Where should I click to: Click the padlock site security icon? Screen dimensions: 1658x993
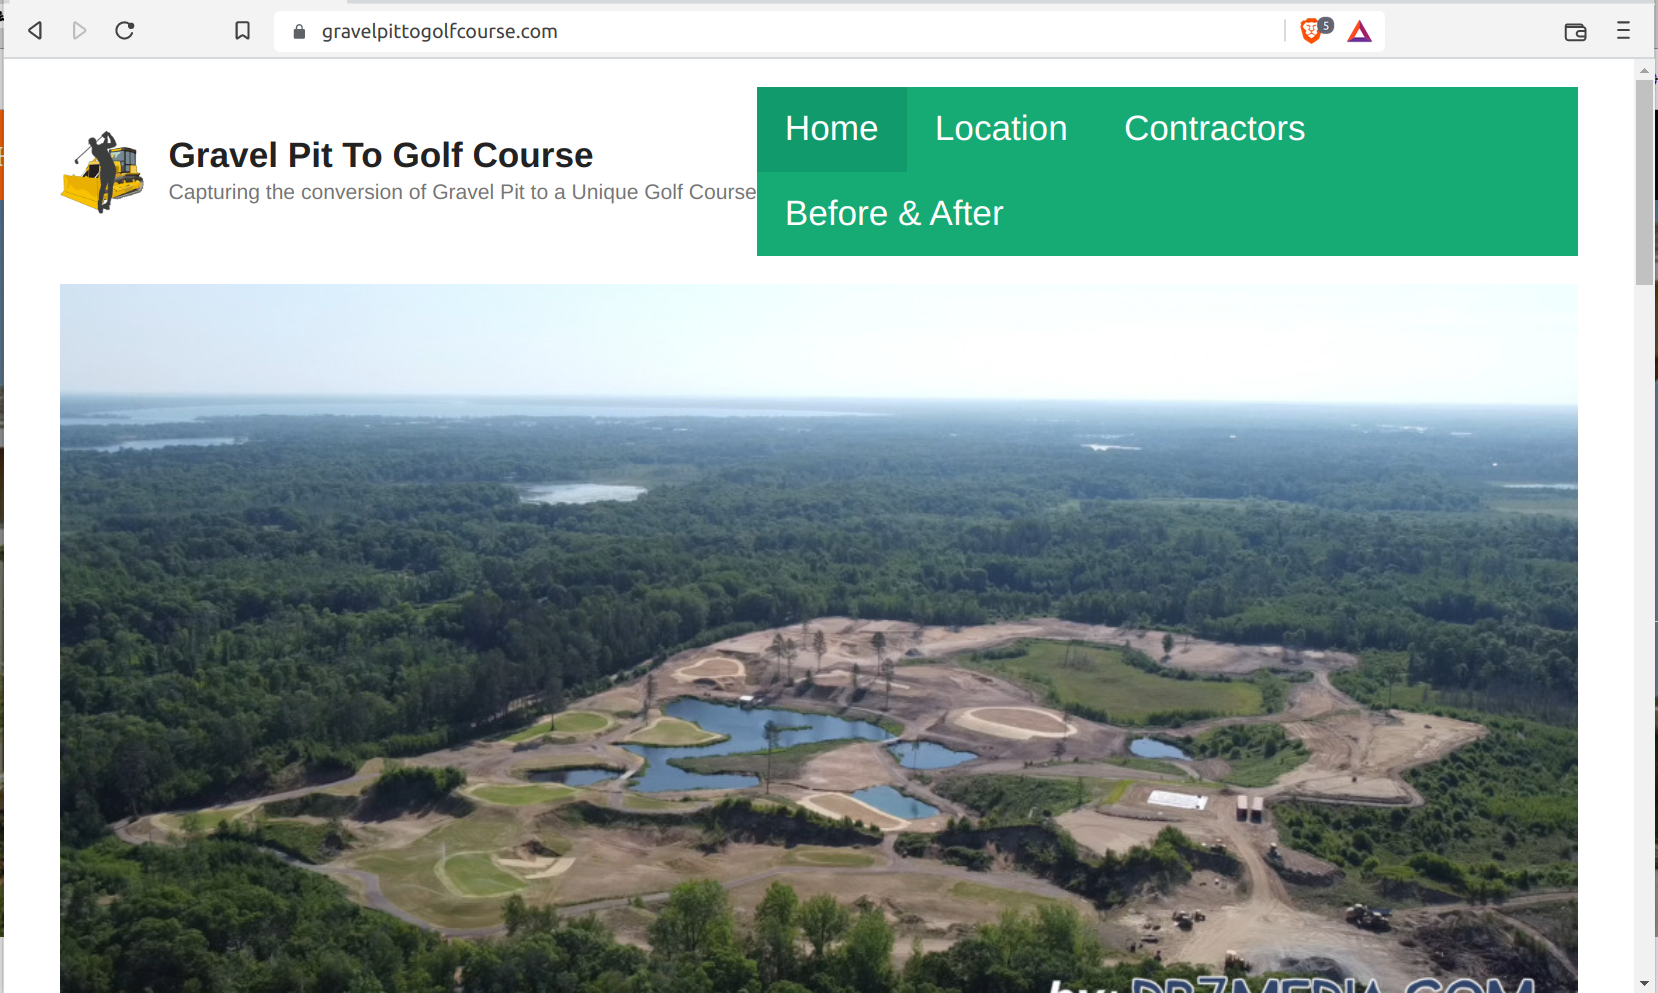[x=299, y=31]
